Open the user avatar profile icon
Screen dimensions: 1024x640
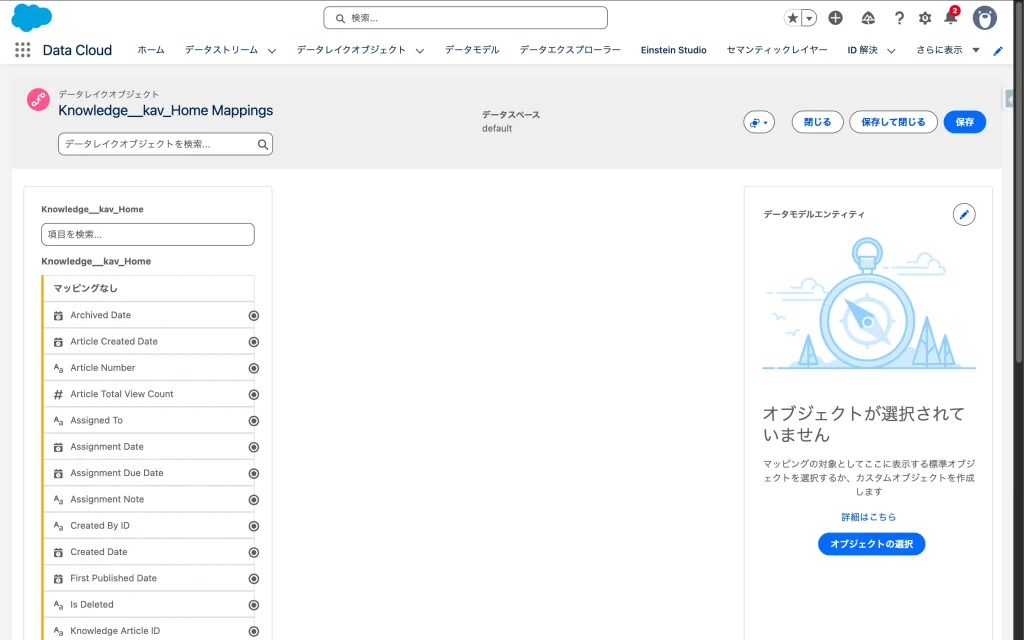(x=985, y=18)
